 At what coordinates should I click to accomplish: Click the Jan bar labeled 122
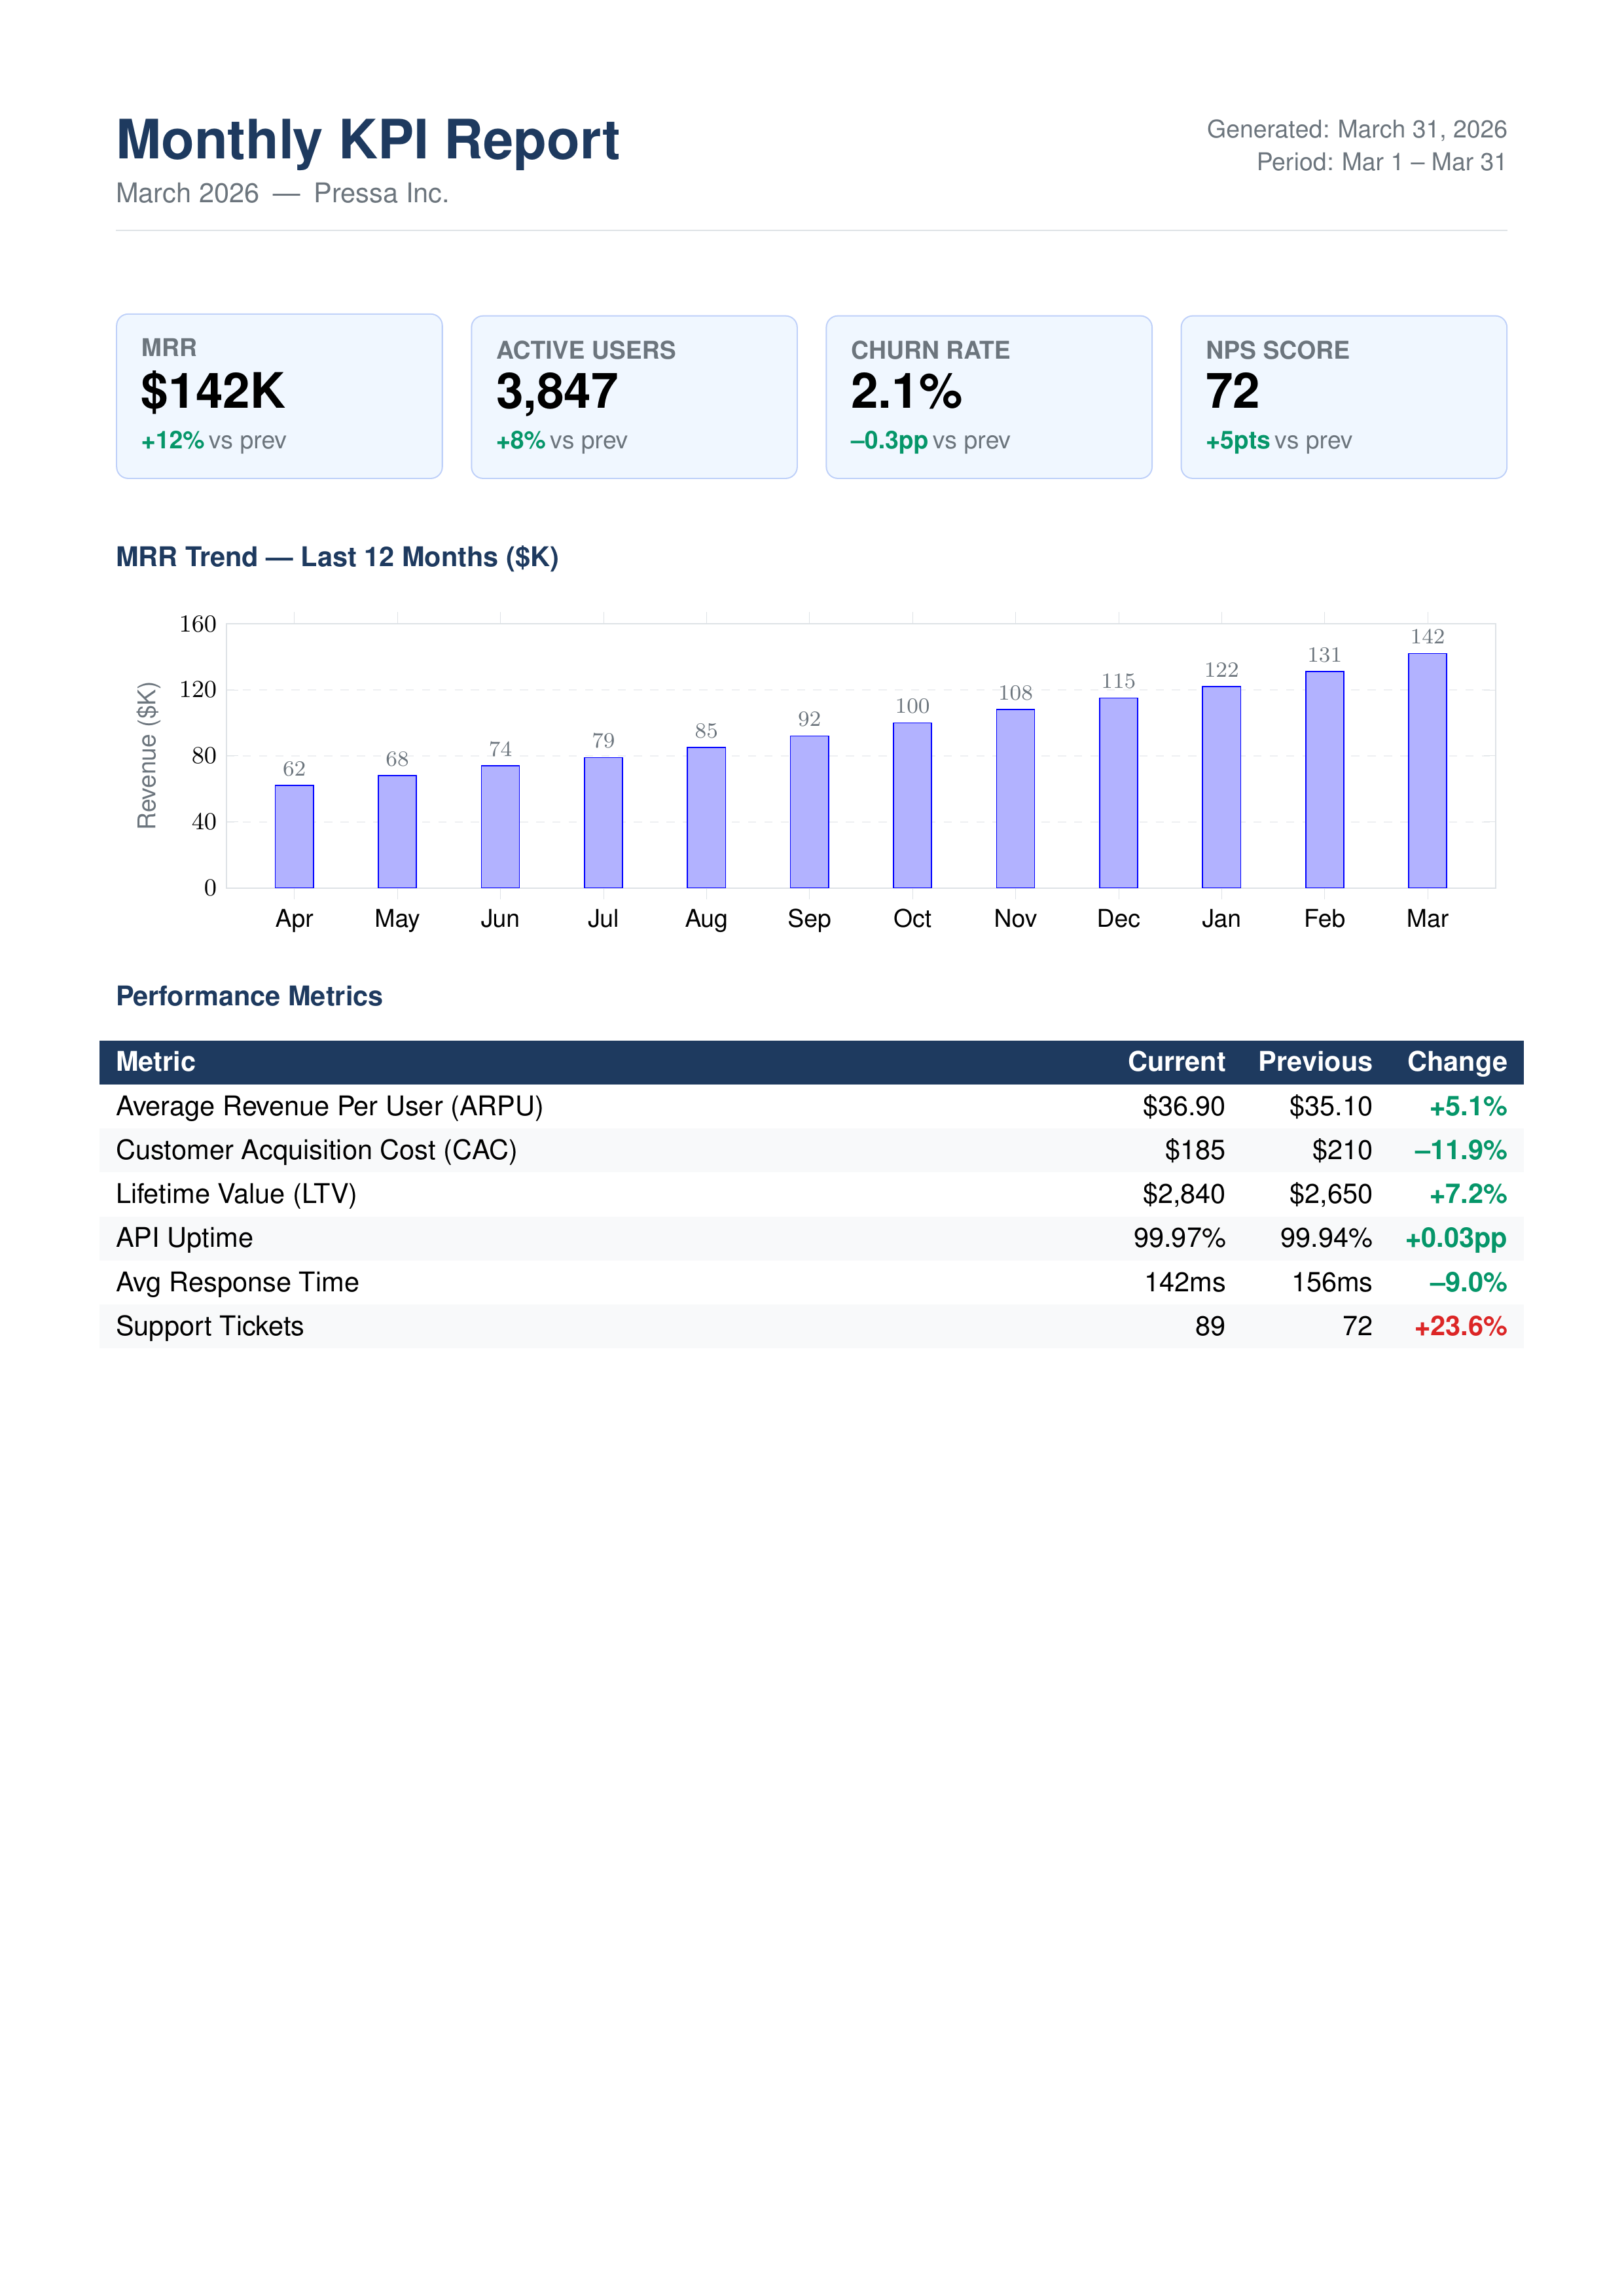click(1221, 787)
